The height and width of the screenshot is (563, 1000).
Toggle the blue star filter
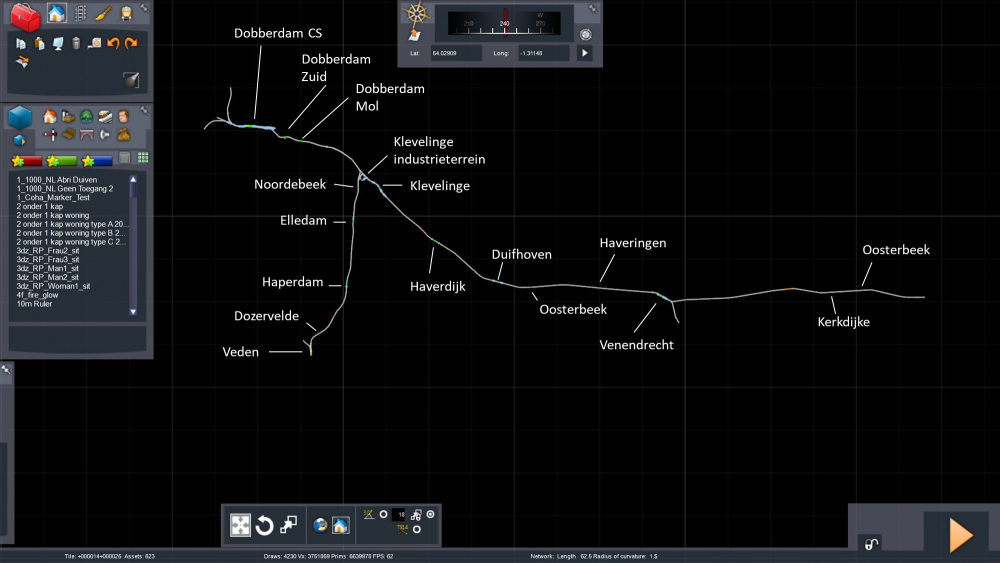(x=97, y=160)
